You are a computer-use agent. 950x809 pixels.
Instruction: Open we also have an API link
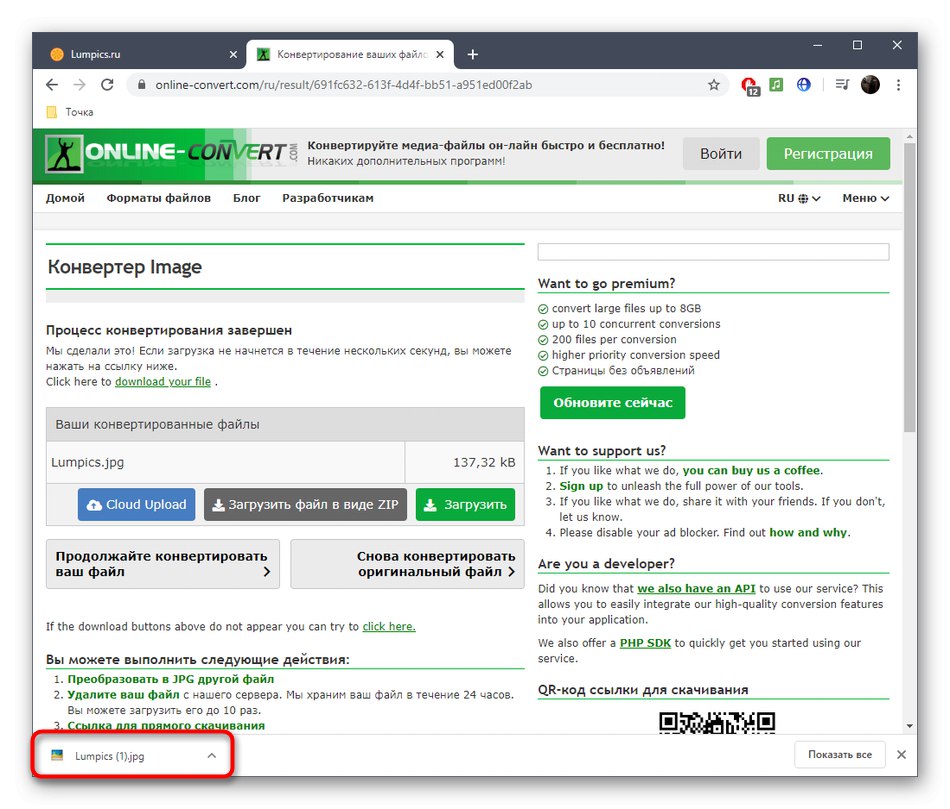pos(696,589)
